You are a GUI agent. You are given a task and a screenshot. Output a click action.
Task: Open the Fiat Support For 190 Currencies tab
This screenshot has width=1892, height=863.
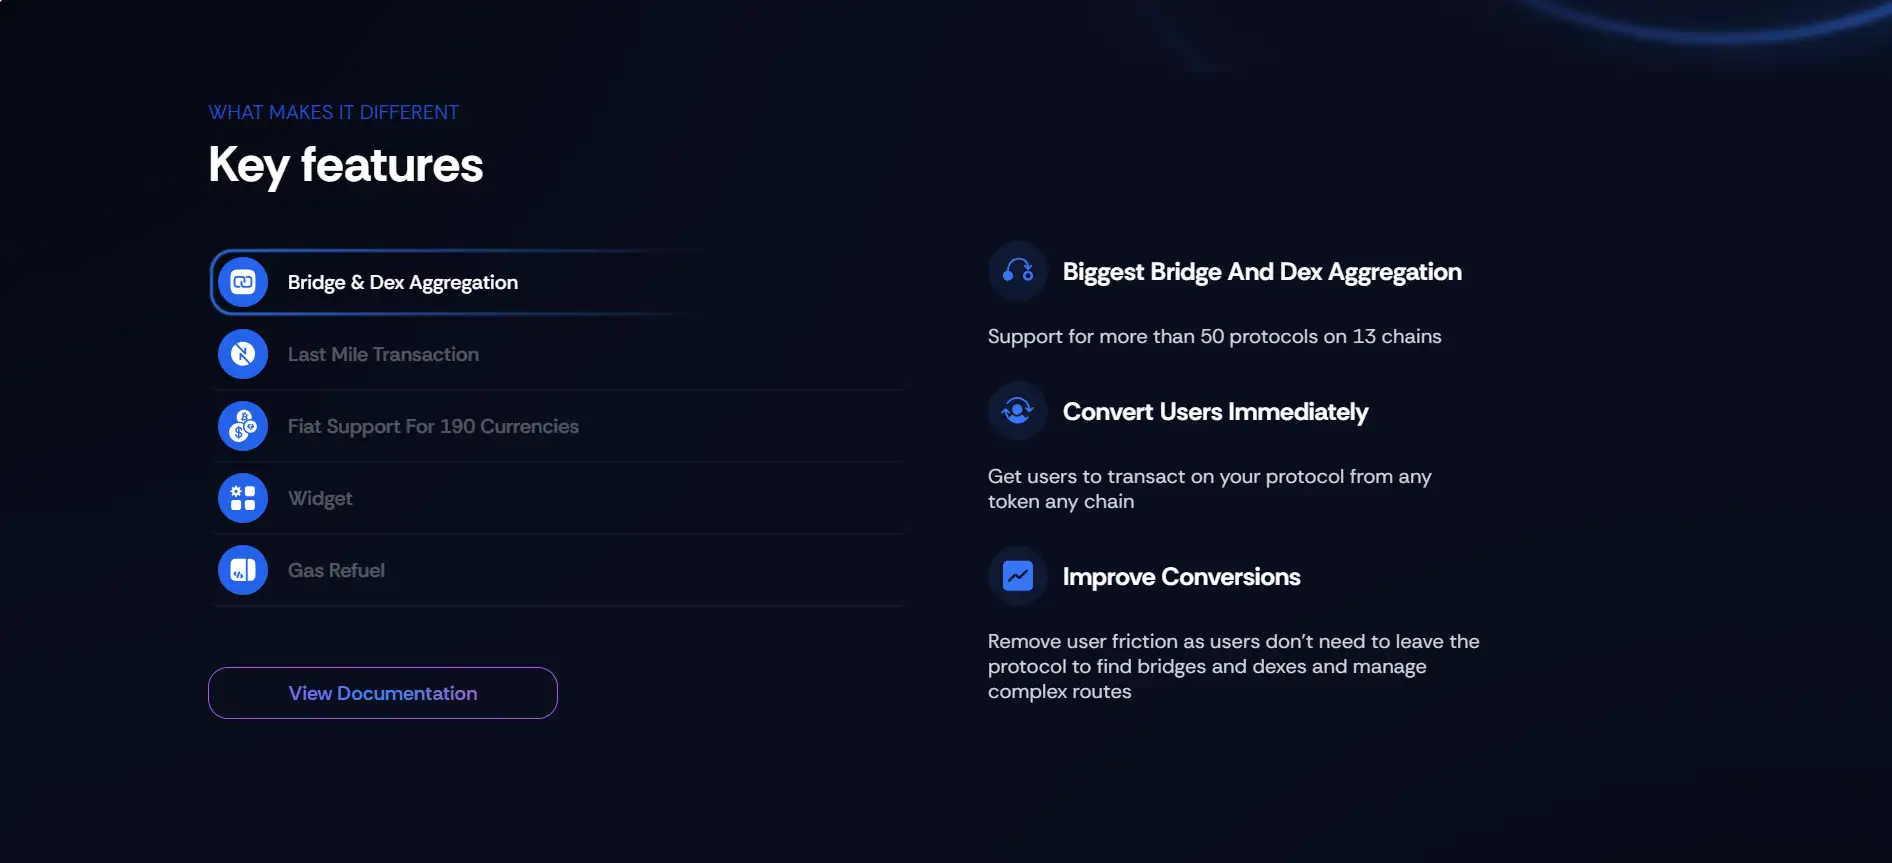tap(433, 427)
